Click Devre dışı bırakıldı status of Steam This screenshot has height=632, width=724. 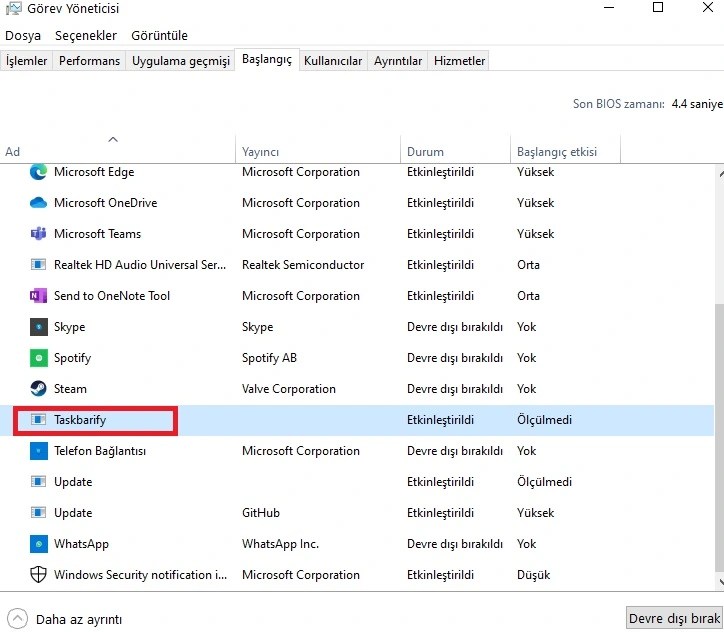(455, 389)
